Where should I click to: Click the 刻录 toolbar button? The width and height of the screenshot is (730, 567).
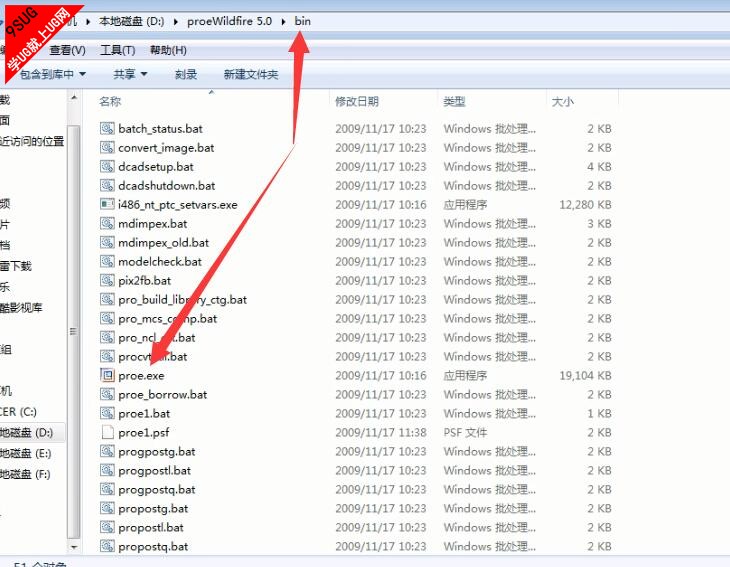pyautogui.click(x=186, y=74)
